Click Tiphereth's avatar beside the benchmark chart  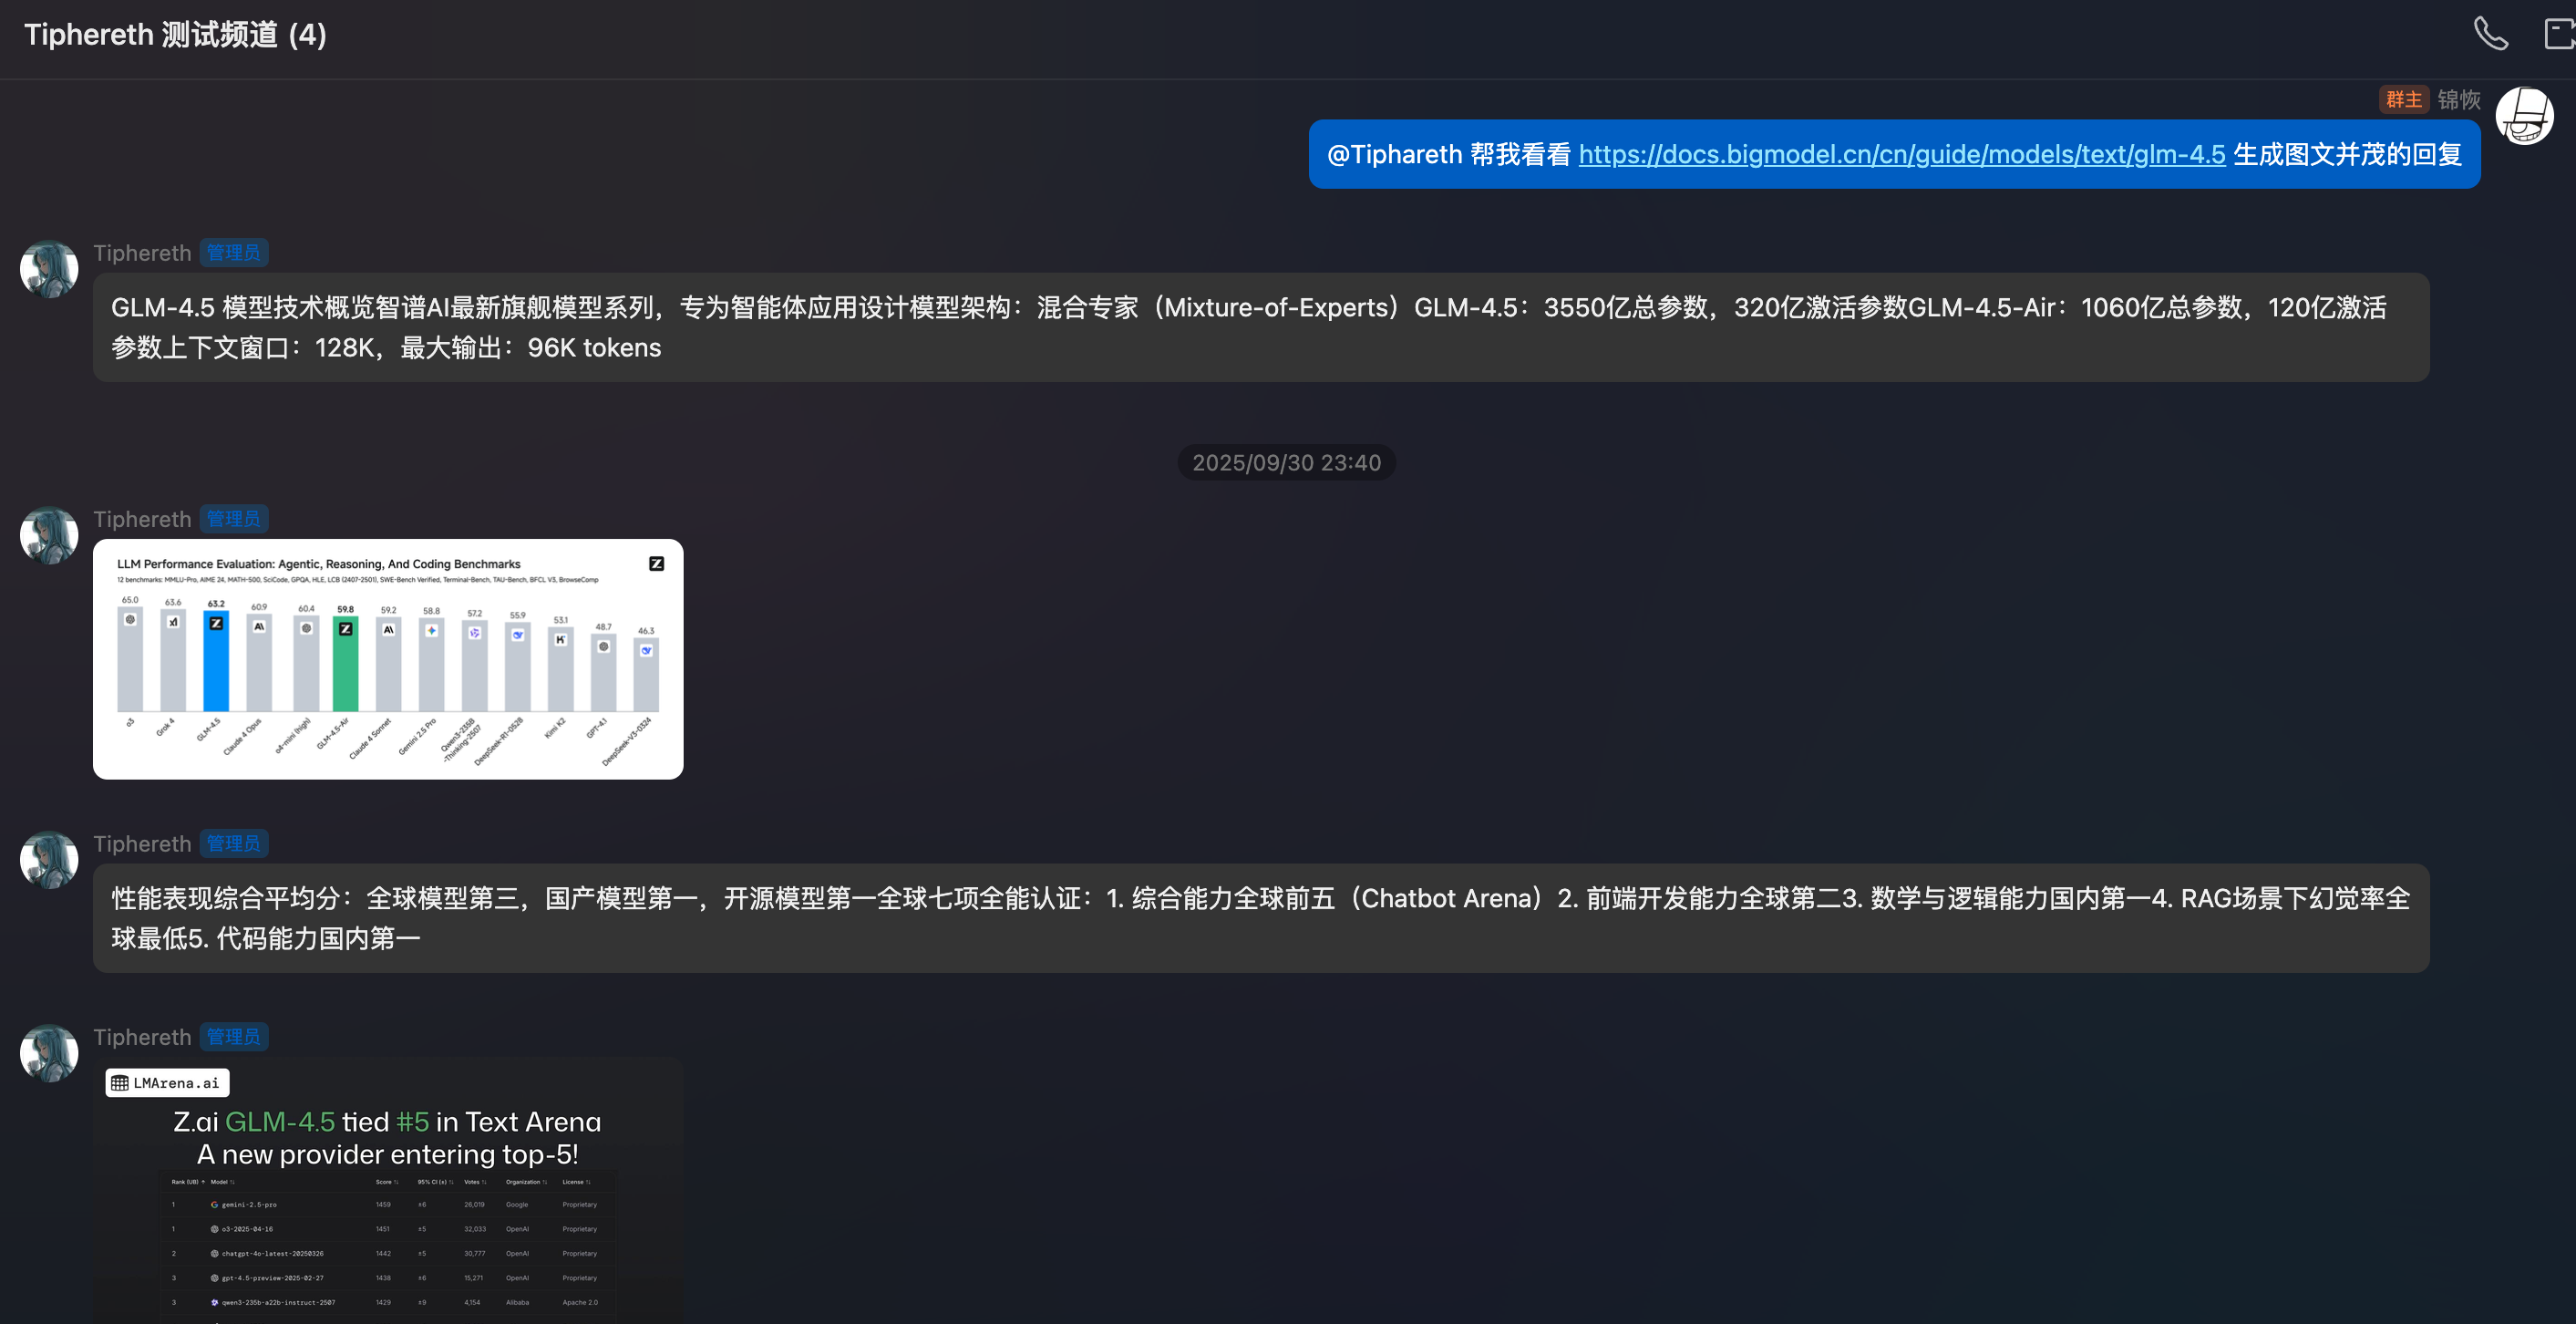pyautogui.click(x=49, y=535)
